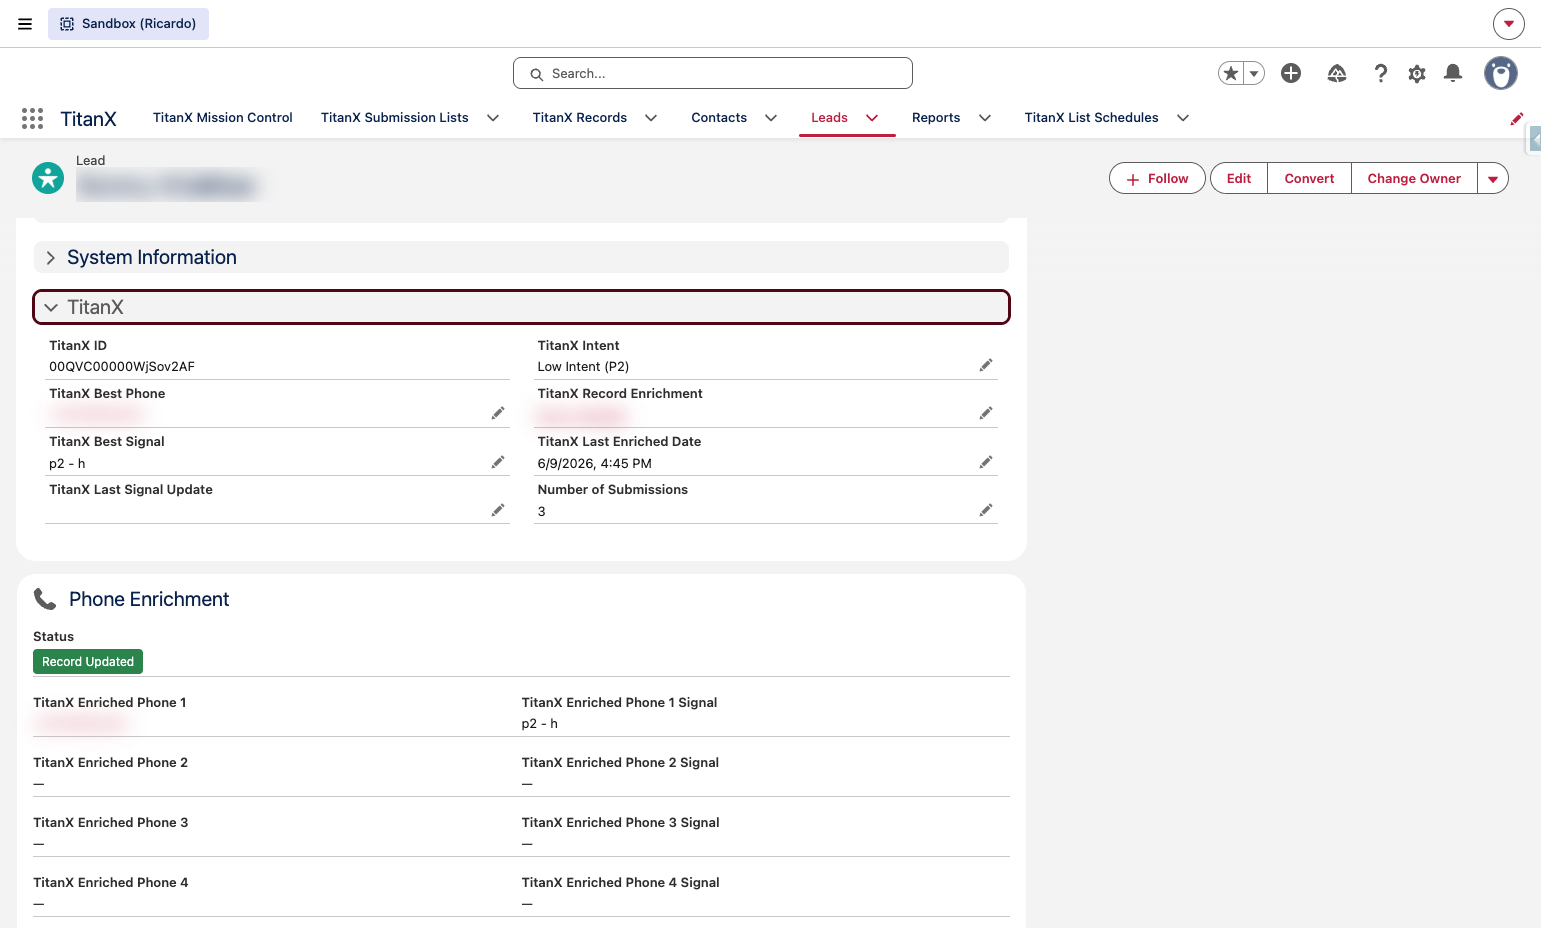Image resolution: width=1541 pixels, height=928 pixels.
Task: Click the global Search field
Action: click(713, 73)
